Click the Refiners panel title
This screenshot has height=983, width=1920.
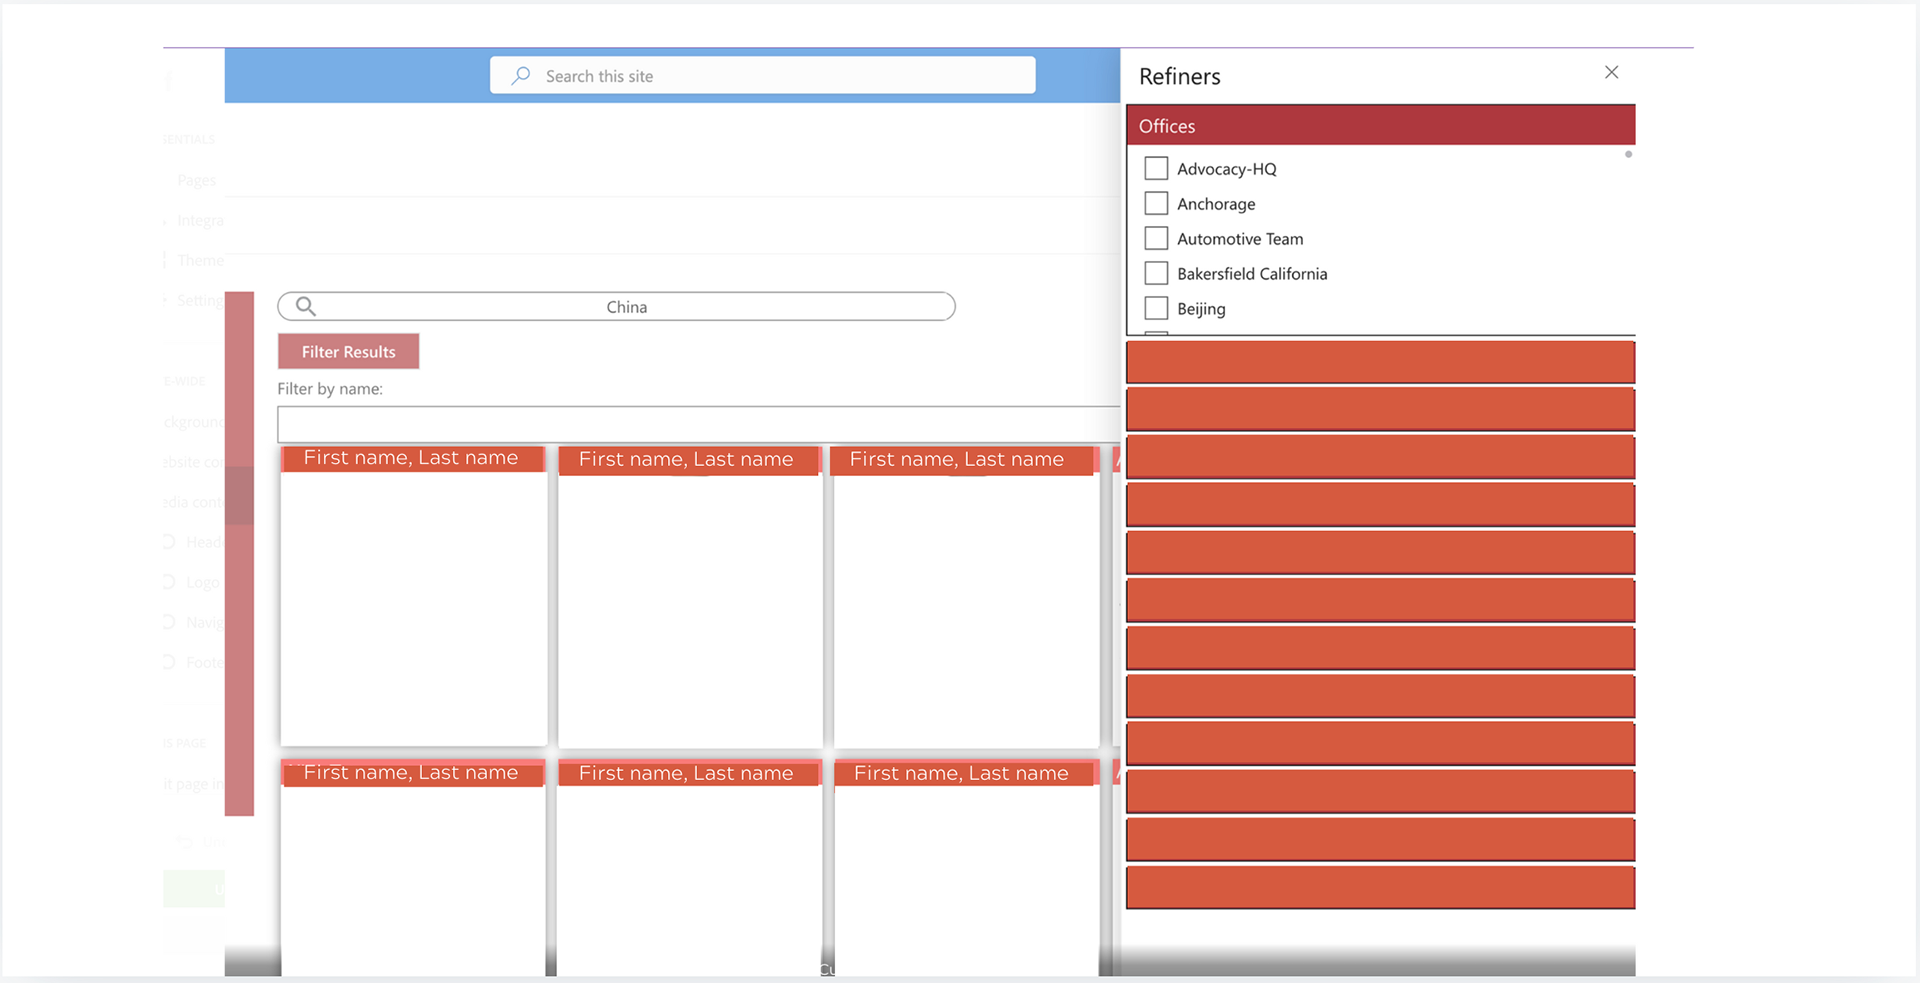(x=1179, y=76)
